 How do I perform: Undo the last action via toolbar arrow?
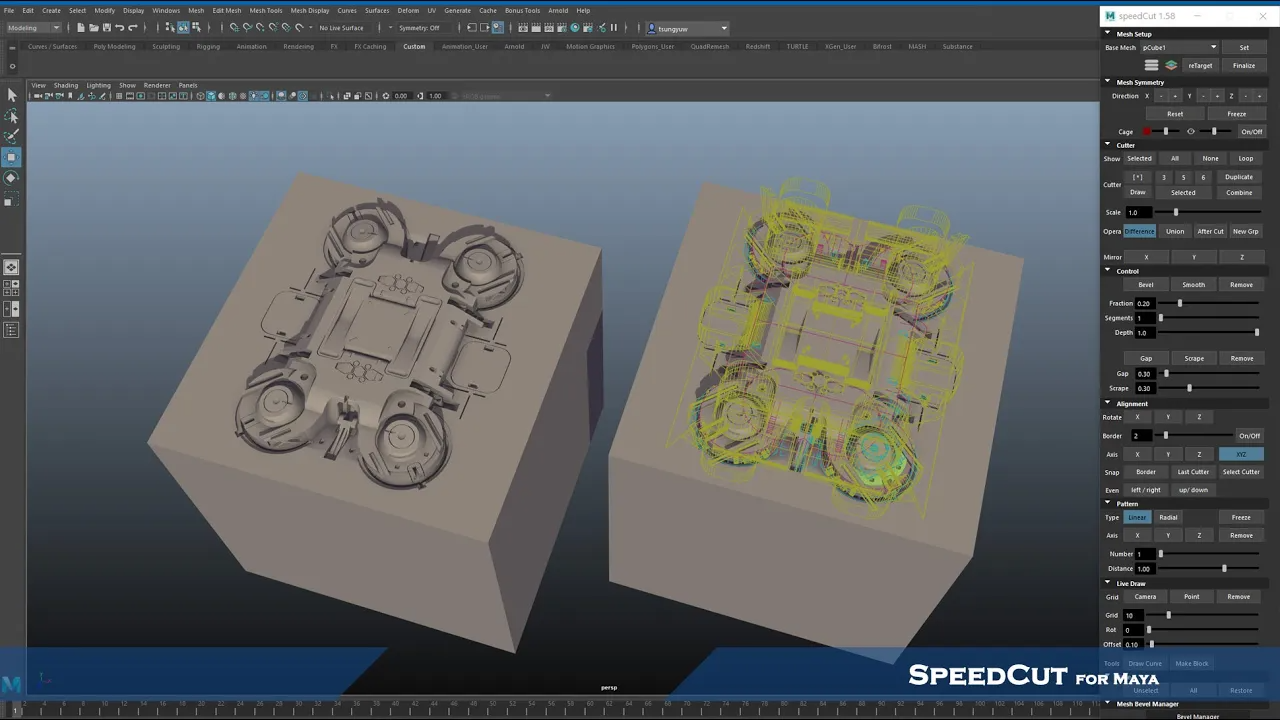[120, 28]
